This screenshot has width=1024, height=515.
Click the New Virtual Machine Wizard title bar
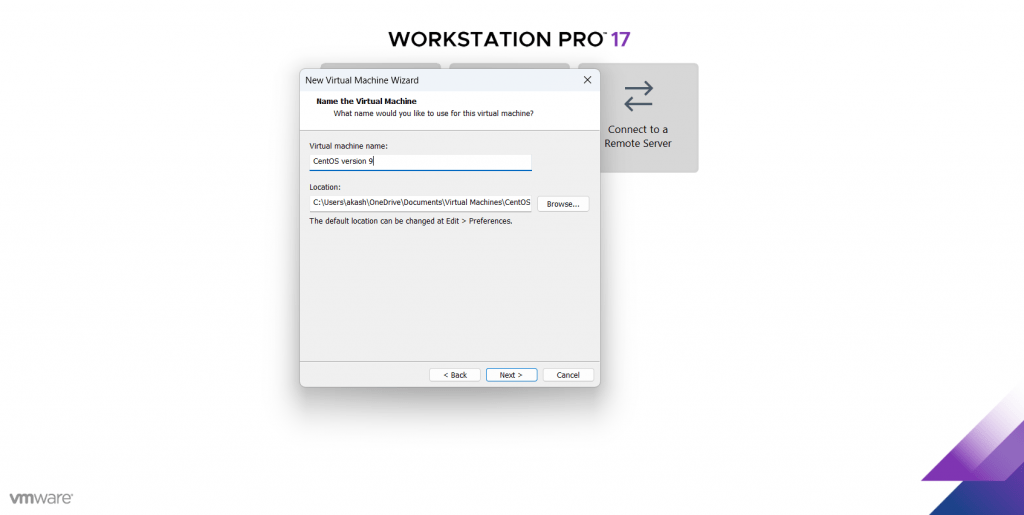pyautogui.click(x=441, y=80)
